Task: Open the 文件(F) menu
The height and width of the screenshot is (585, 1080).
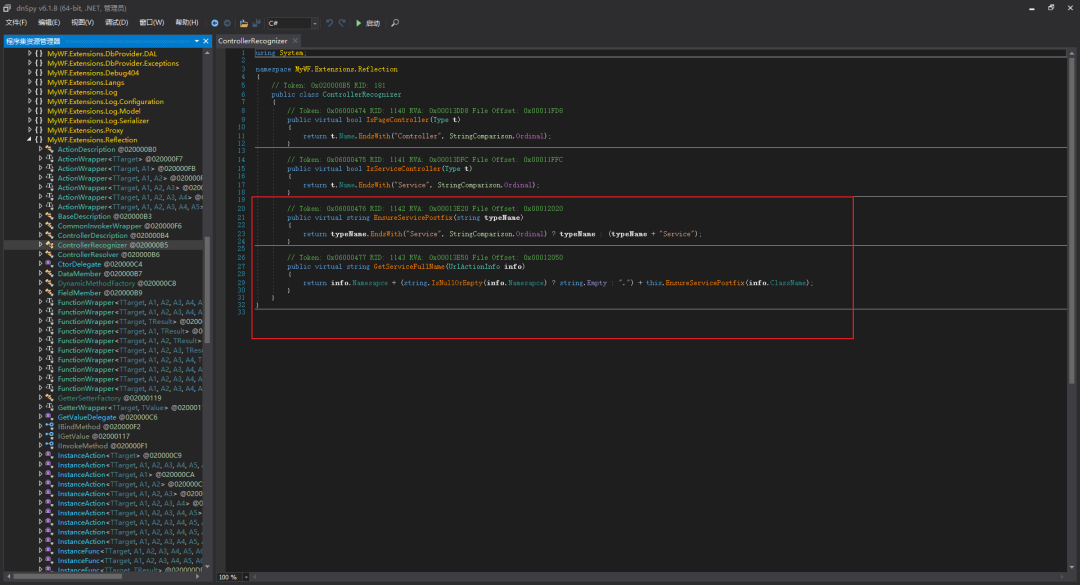Action: pos(16,23)
